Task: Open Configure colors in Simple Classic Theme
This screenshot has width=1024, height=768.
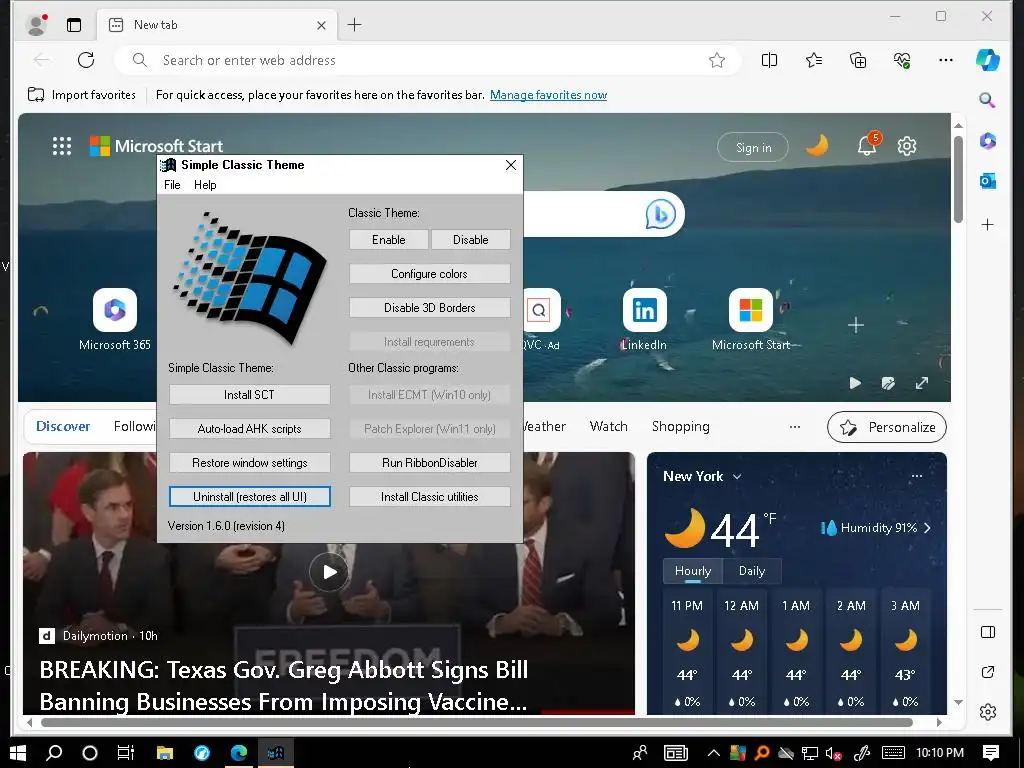Action: 429,274
